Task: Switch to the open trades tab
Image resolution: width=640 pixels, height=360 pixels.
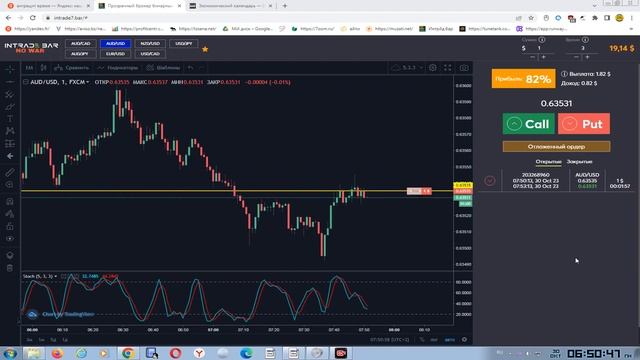Action: coord(548,162)
